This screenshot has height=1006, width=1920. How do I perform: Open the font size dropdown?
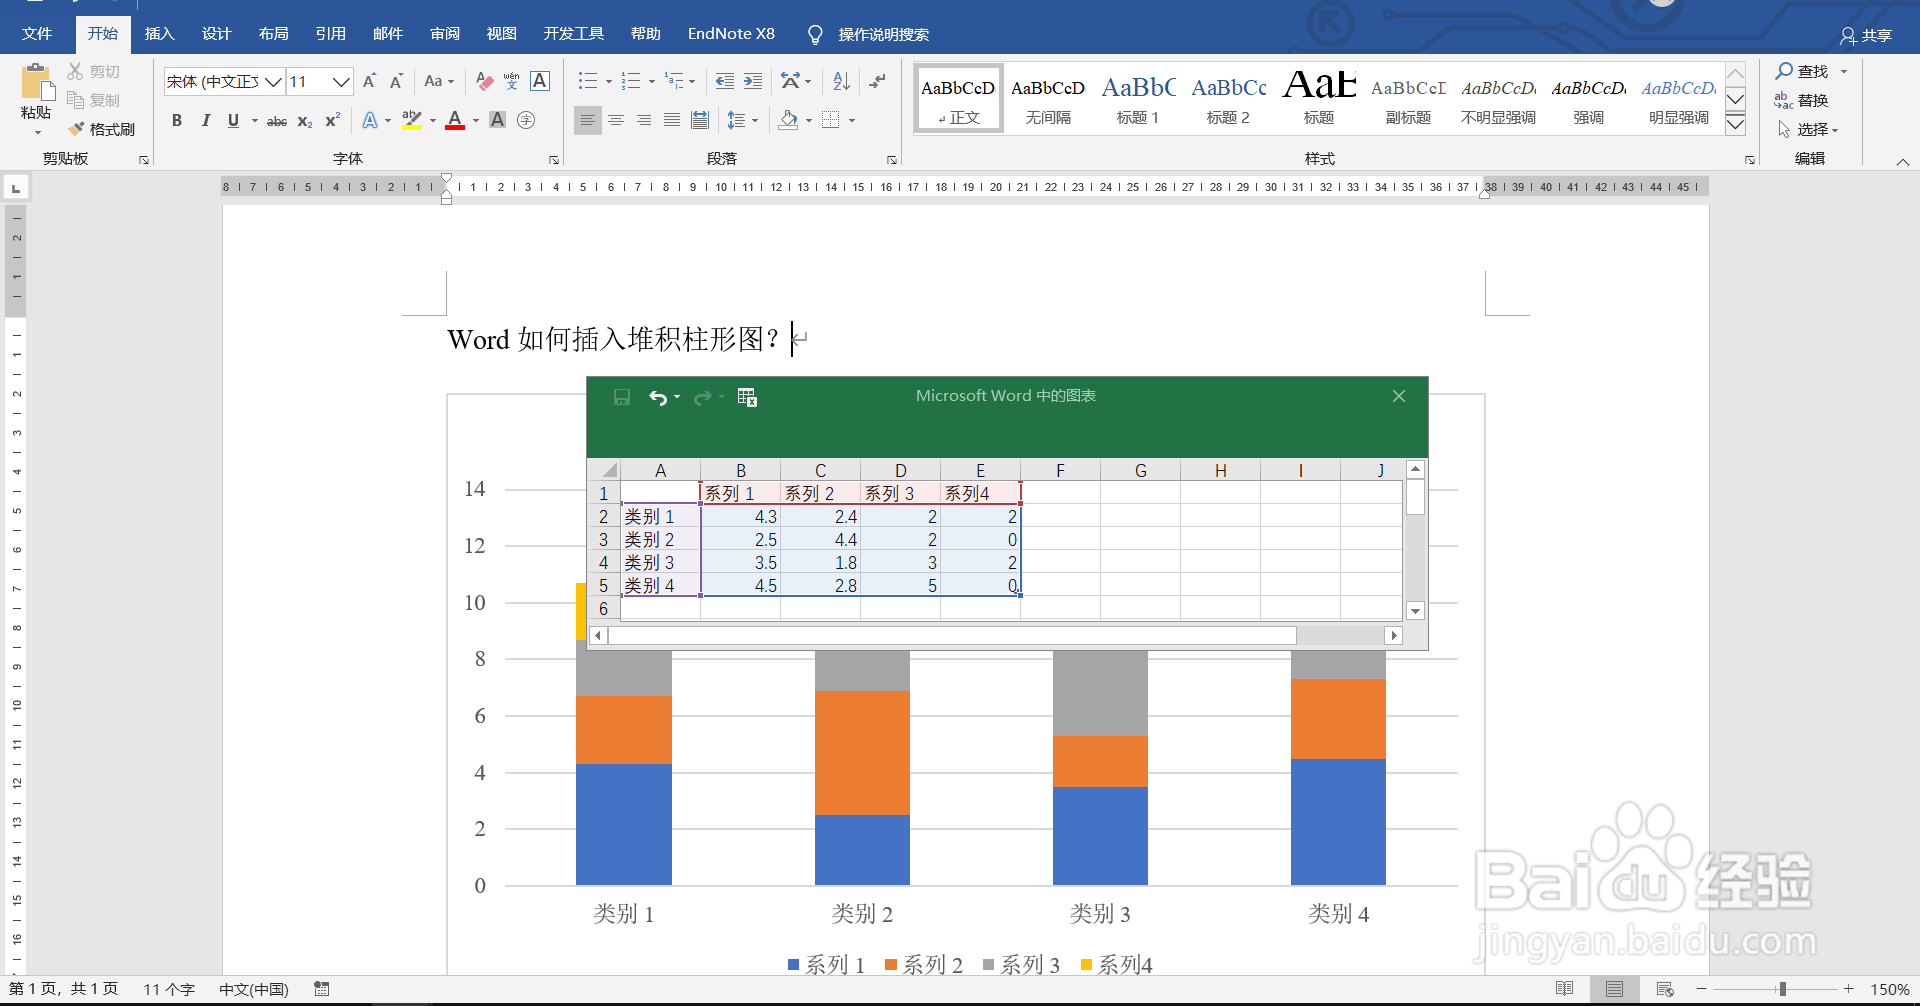[341, 81]
